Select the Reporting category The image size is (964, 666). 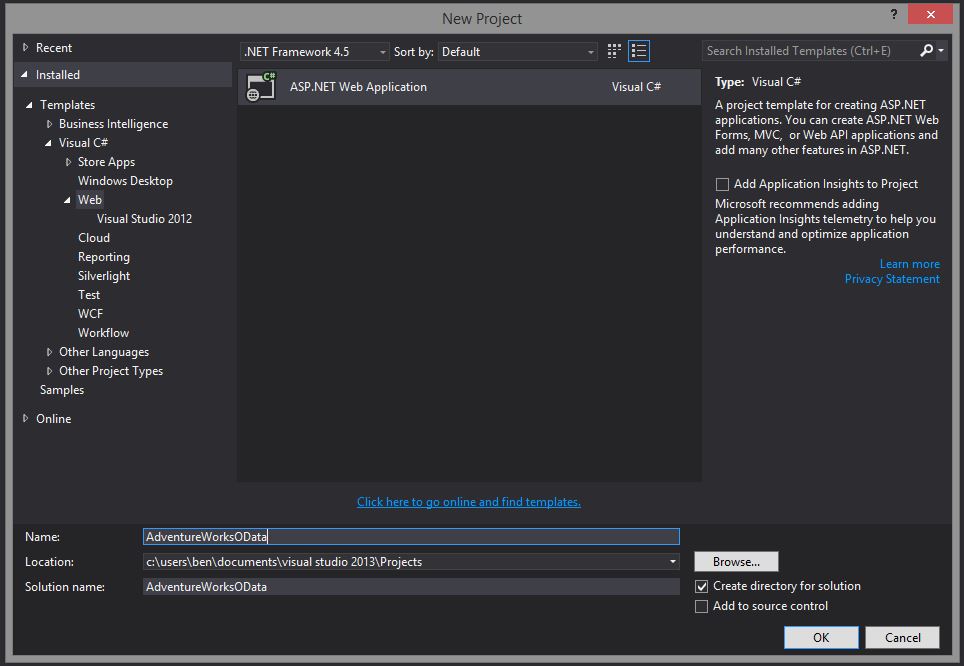[104, 257]
